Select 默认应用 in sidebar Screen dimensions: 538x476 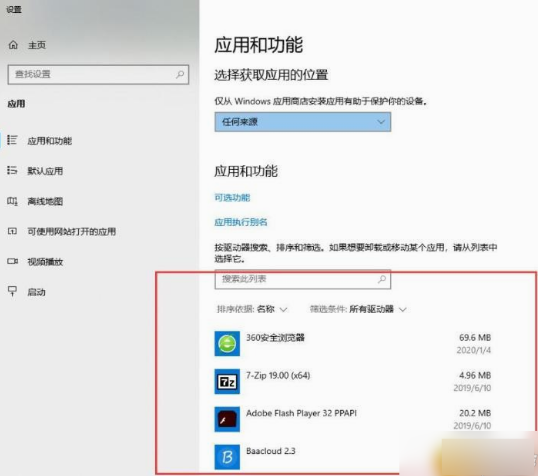(45, 171)
